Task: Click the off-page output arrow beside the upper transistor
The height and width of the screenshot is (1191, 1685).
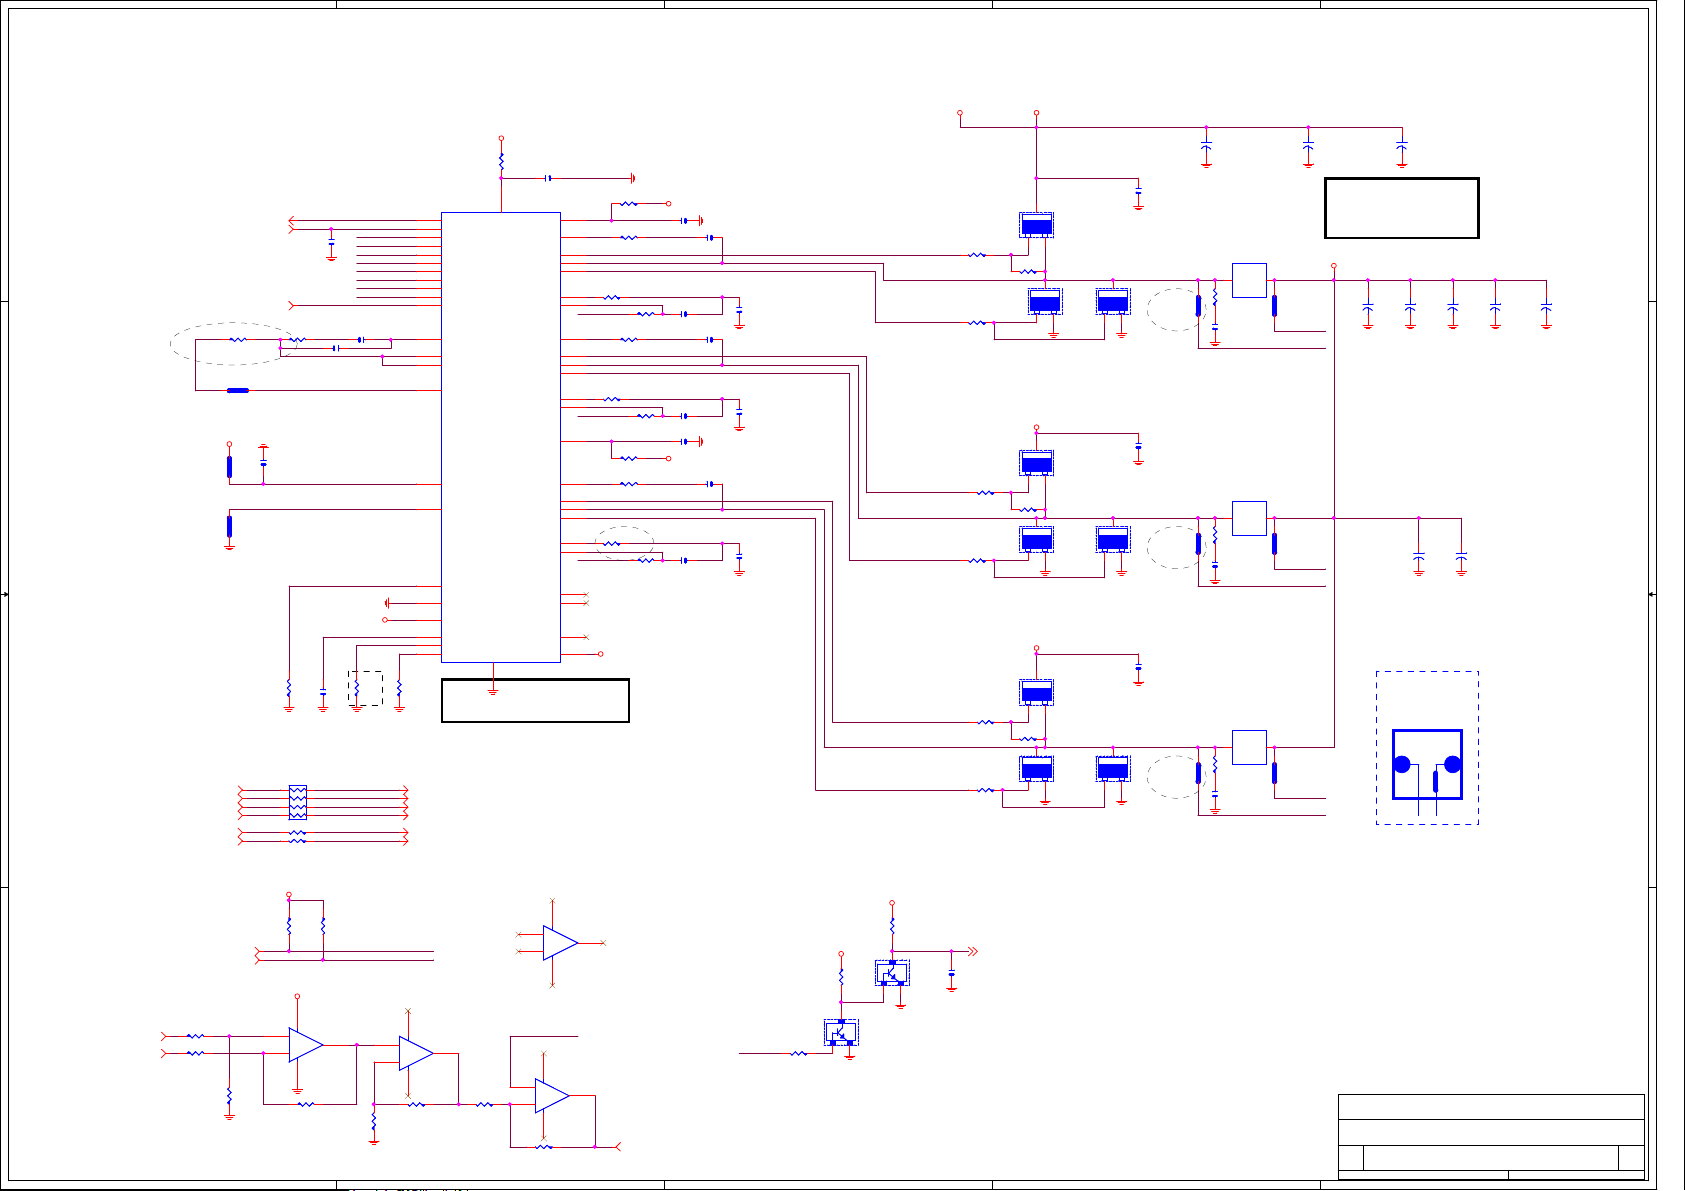Action: (971, 952)
